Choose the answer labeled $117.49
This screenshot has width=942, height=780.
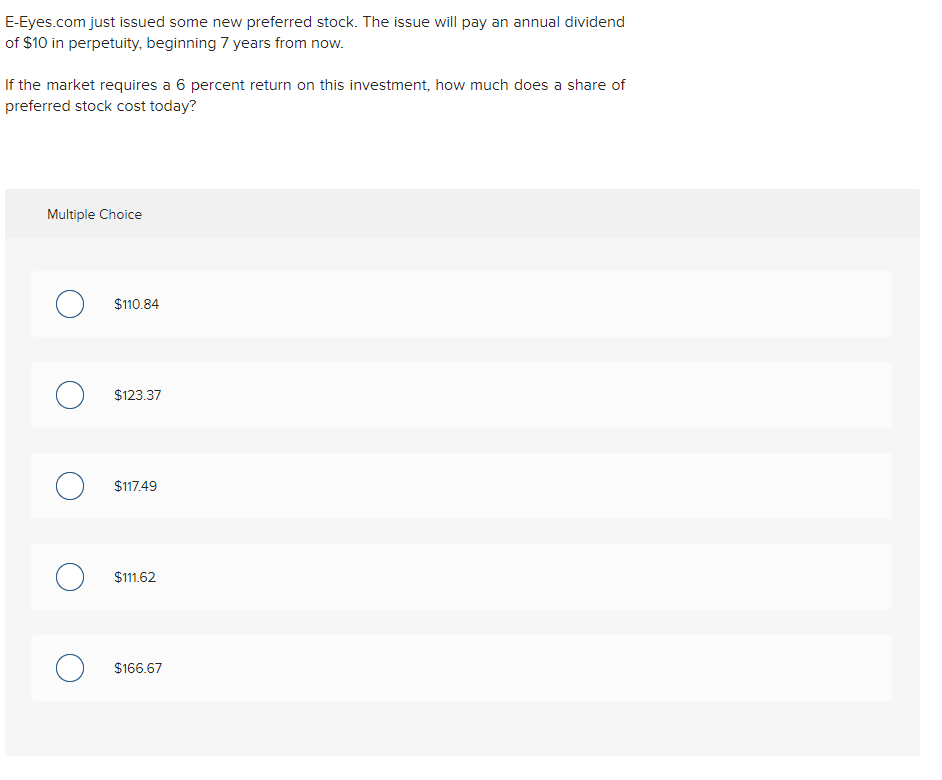[x=137, y=486]
